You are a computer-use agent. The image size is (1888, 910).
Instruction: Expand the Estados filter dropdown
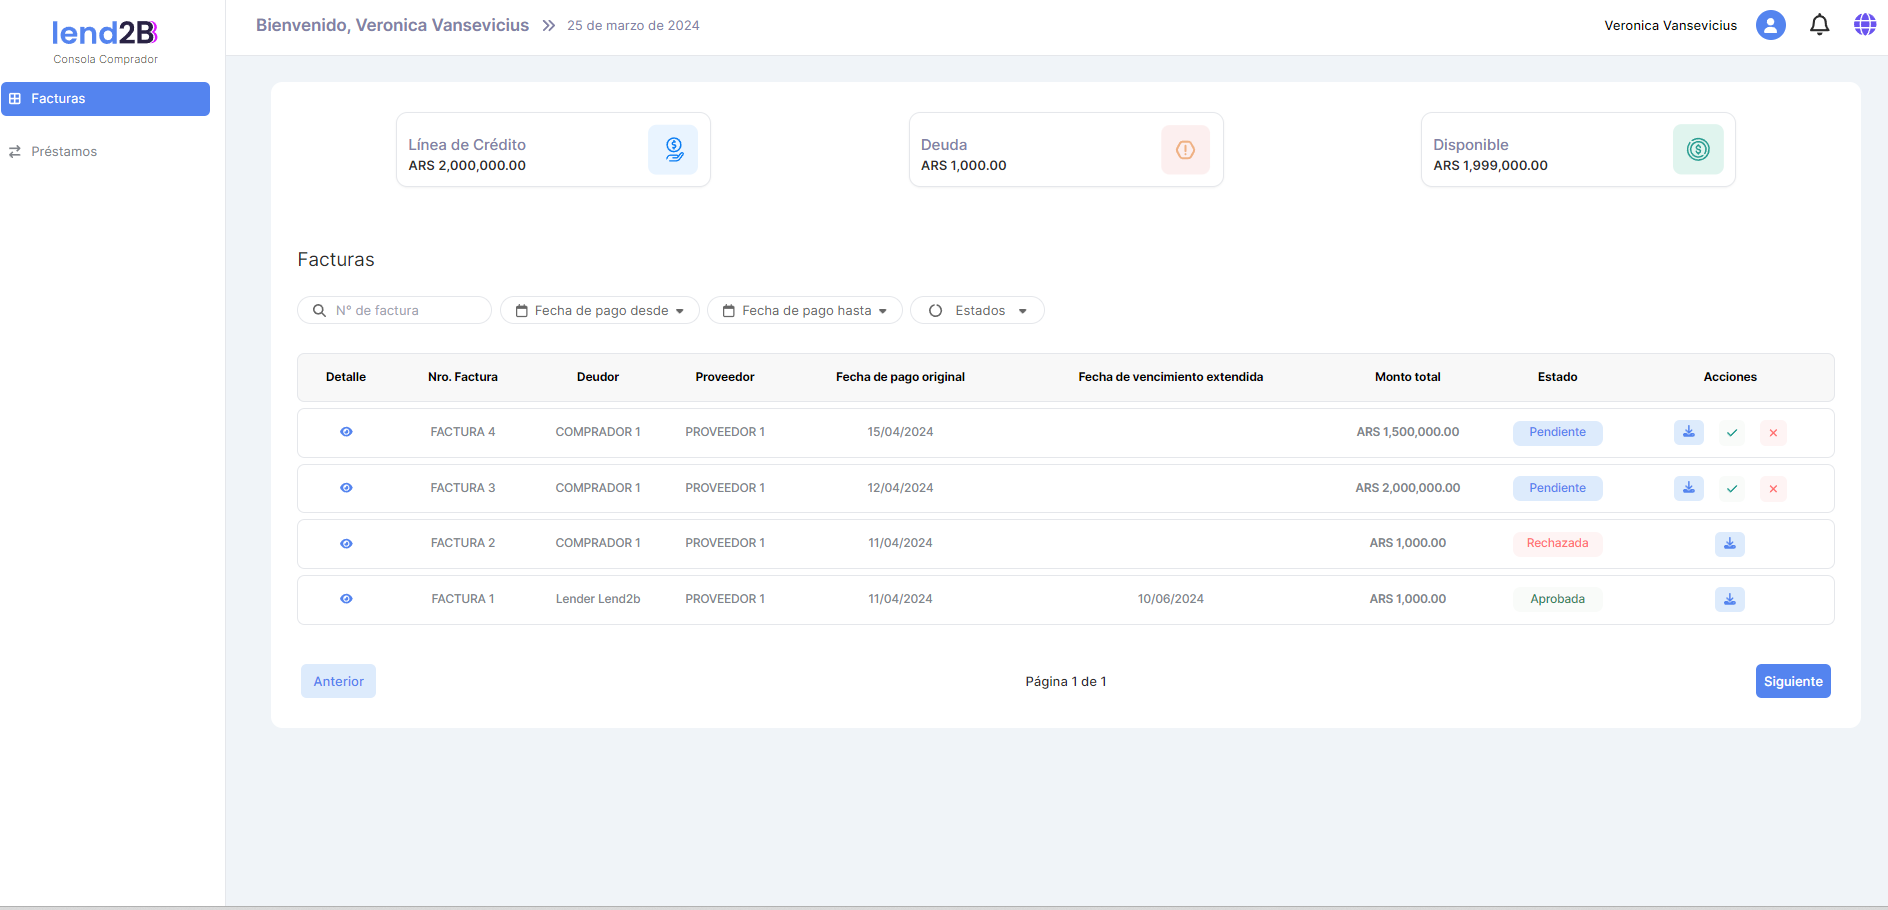977,311
